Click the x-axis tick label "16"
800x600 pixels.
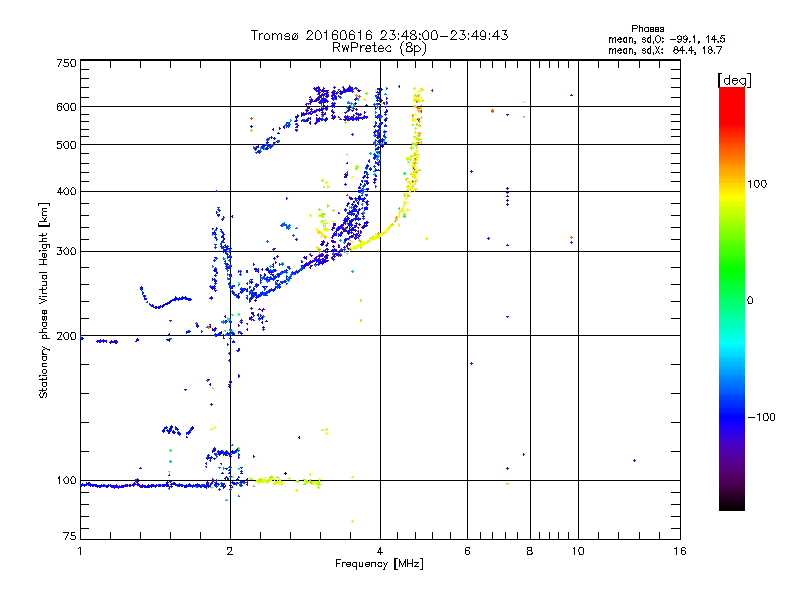click(680, 551)
